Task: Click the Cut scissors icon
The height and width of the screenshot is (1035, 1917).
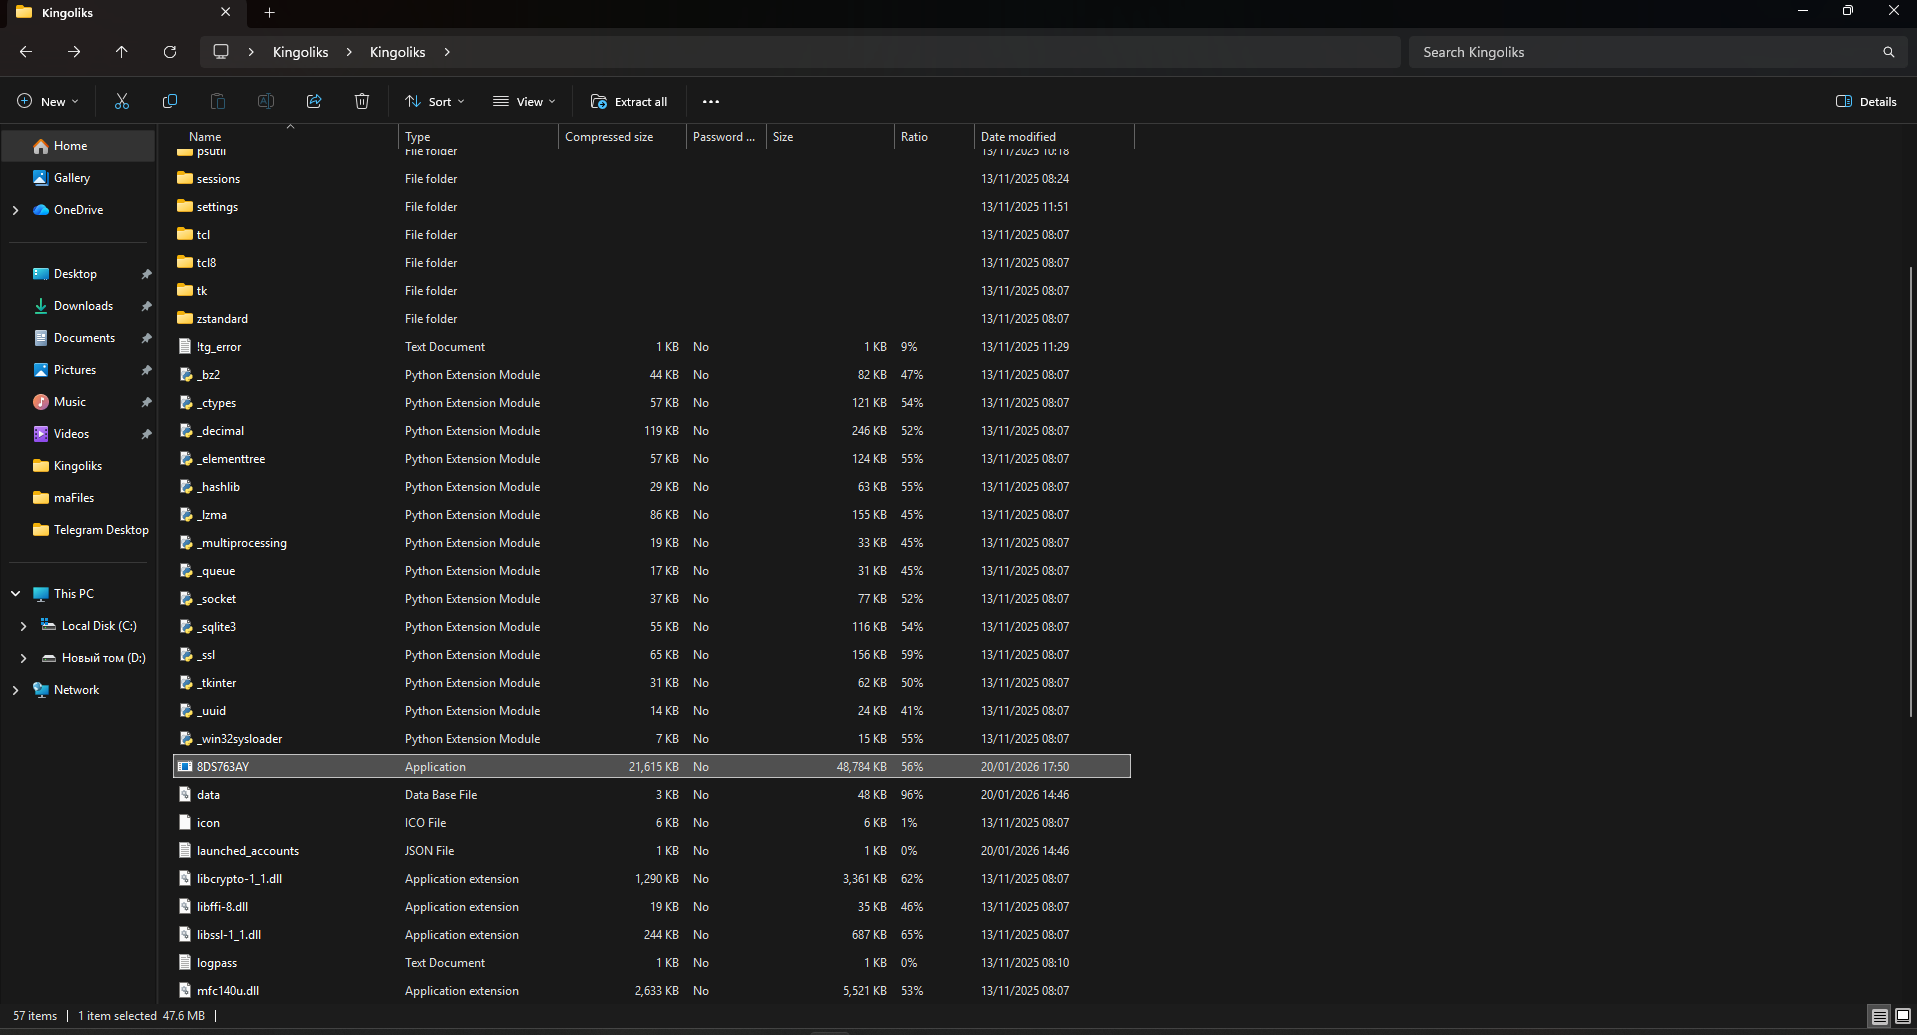Action: pyautogui.click(x=122, y=102)
